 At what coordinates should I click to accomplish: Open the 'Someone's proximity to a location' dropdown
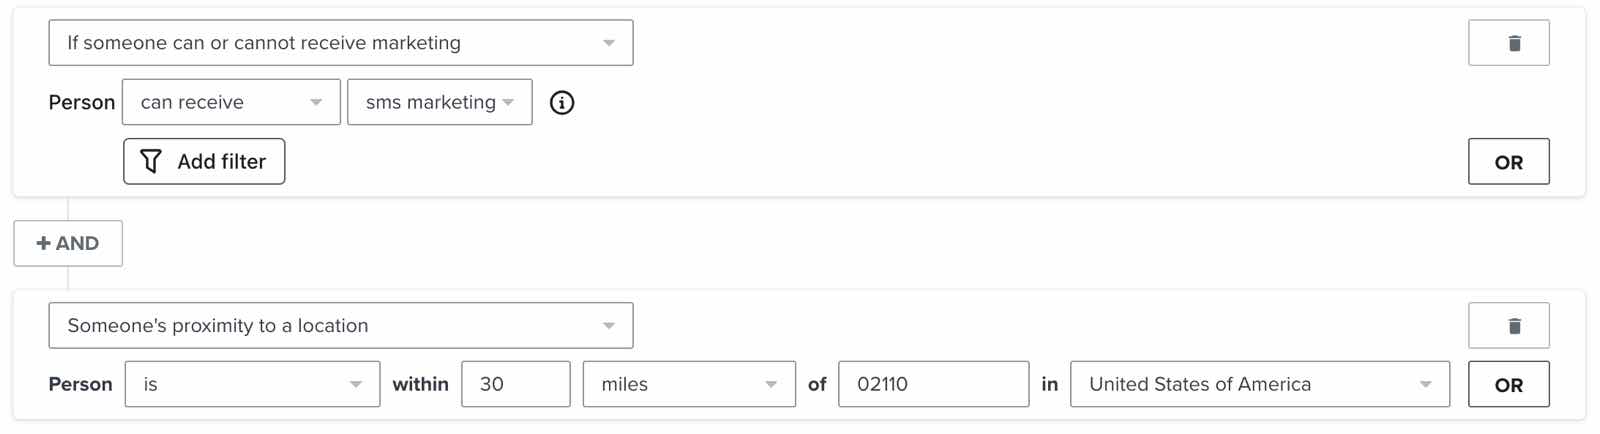[340, 325]
